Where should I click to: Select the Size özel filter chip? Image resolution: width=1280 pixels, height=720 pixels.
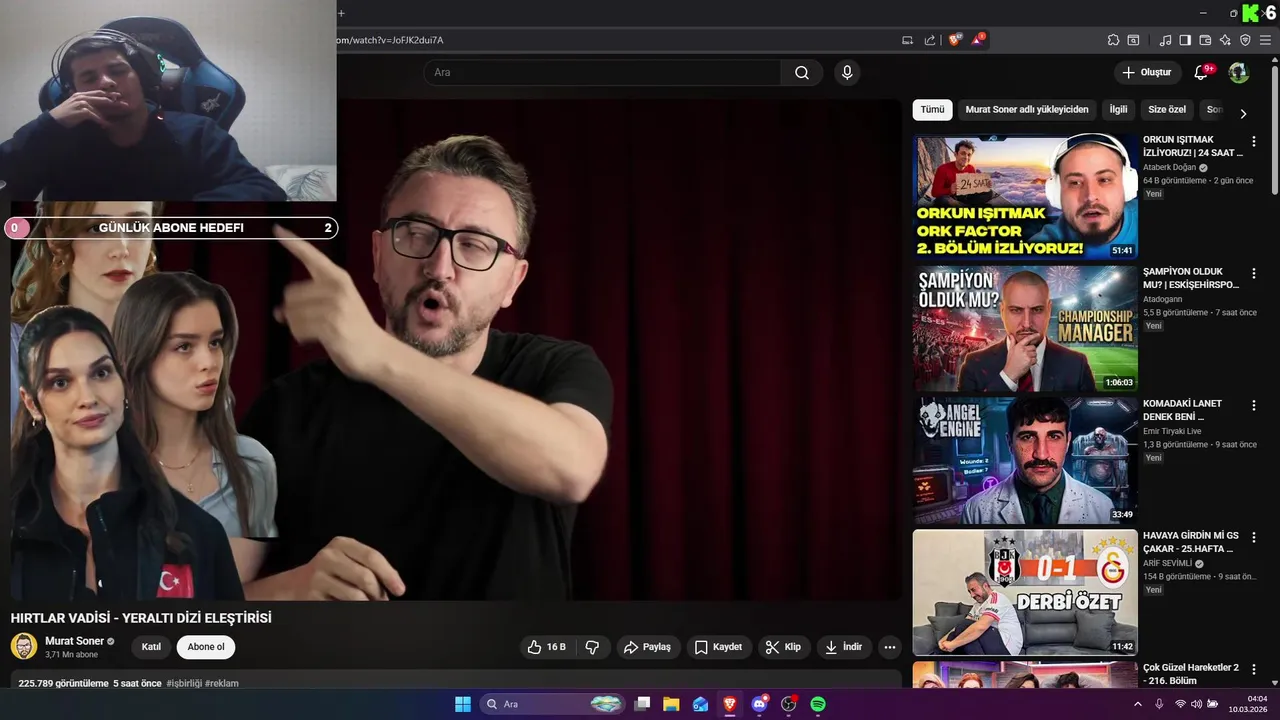1167,110
